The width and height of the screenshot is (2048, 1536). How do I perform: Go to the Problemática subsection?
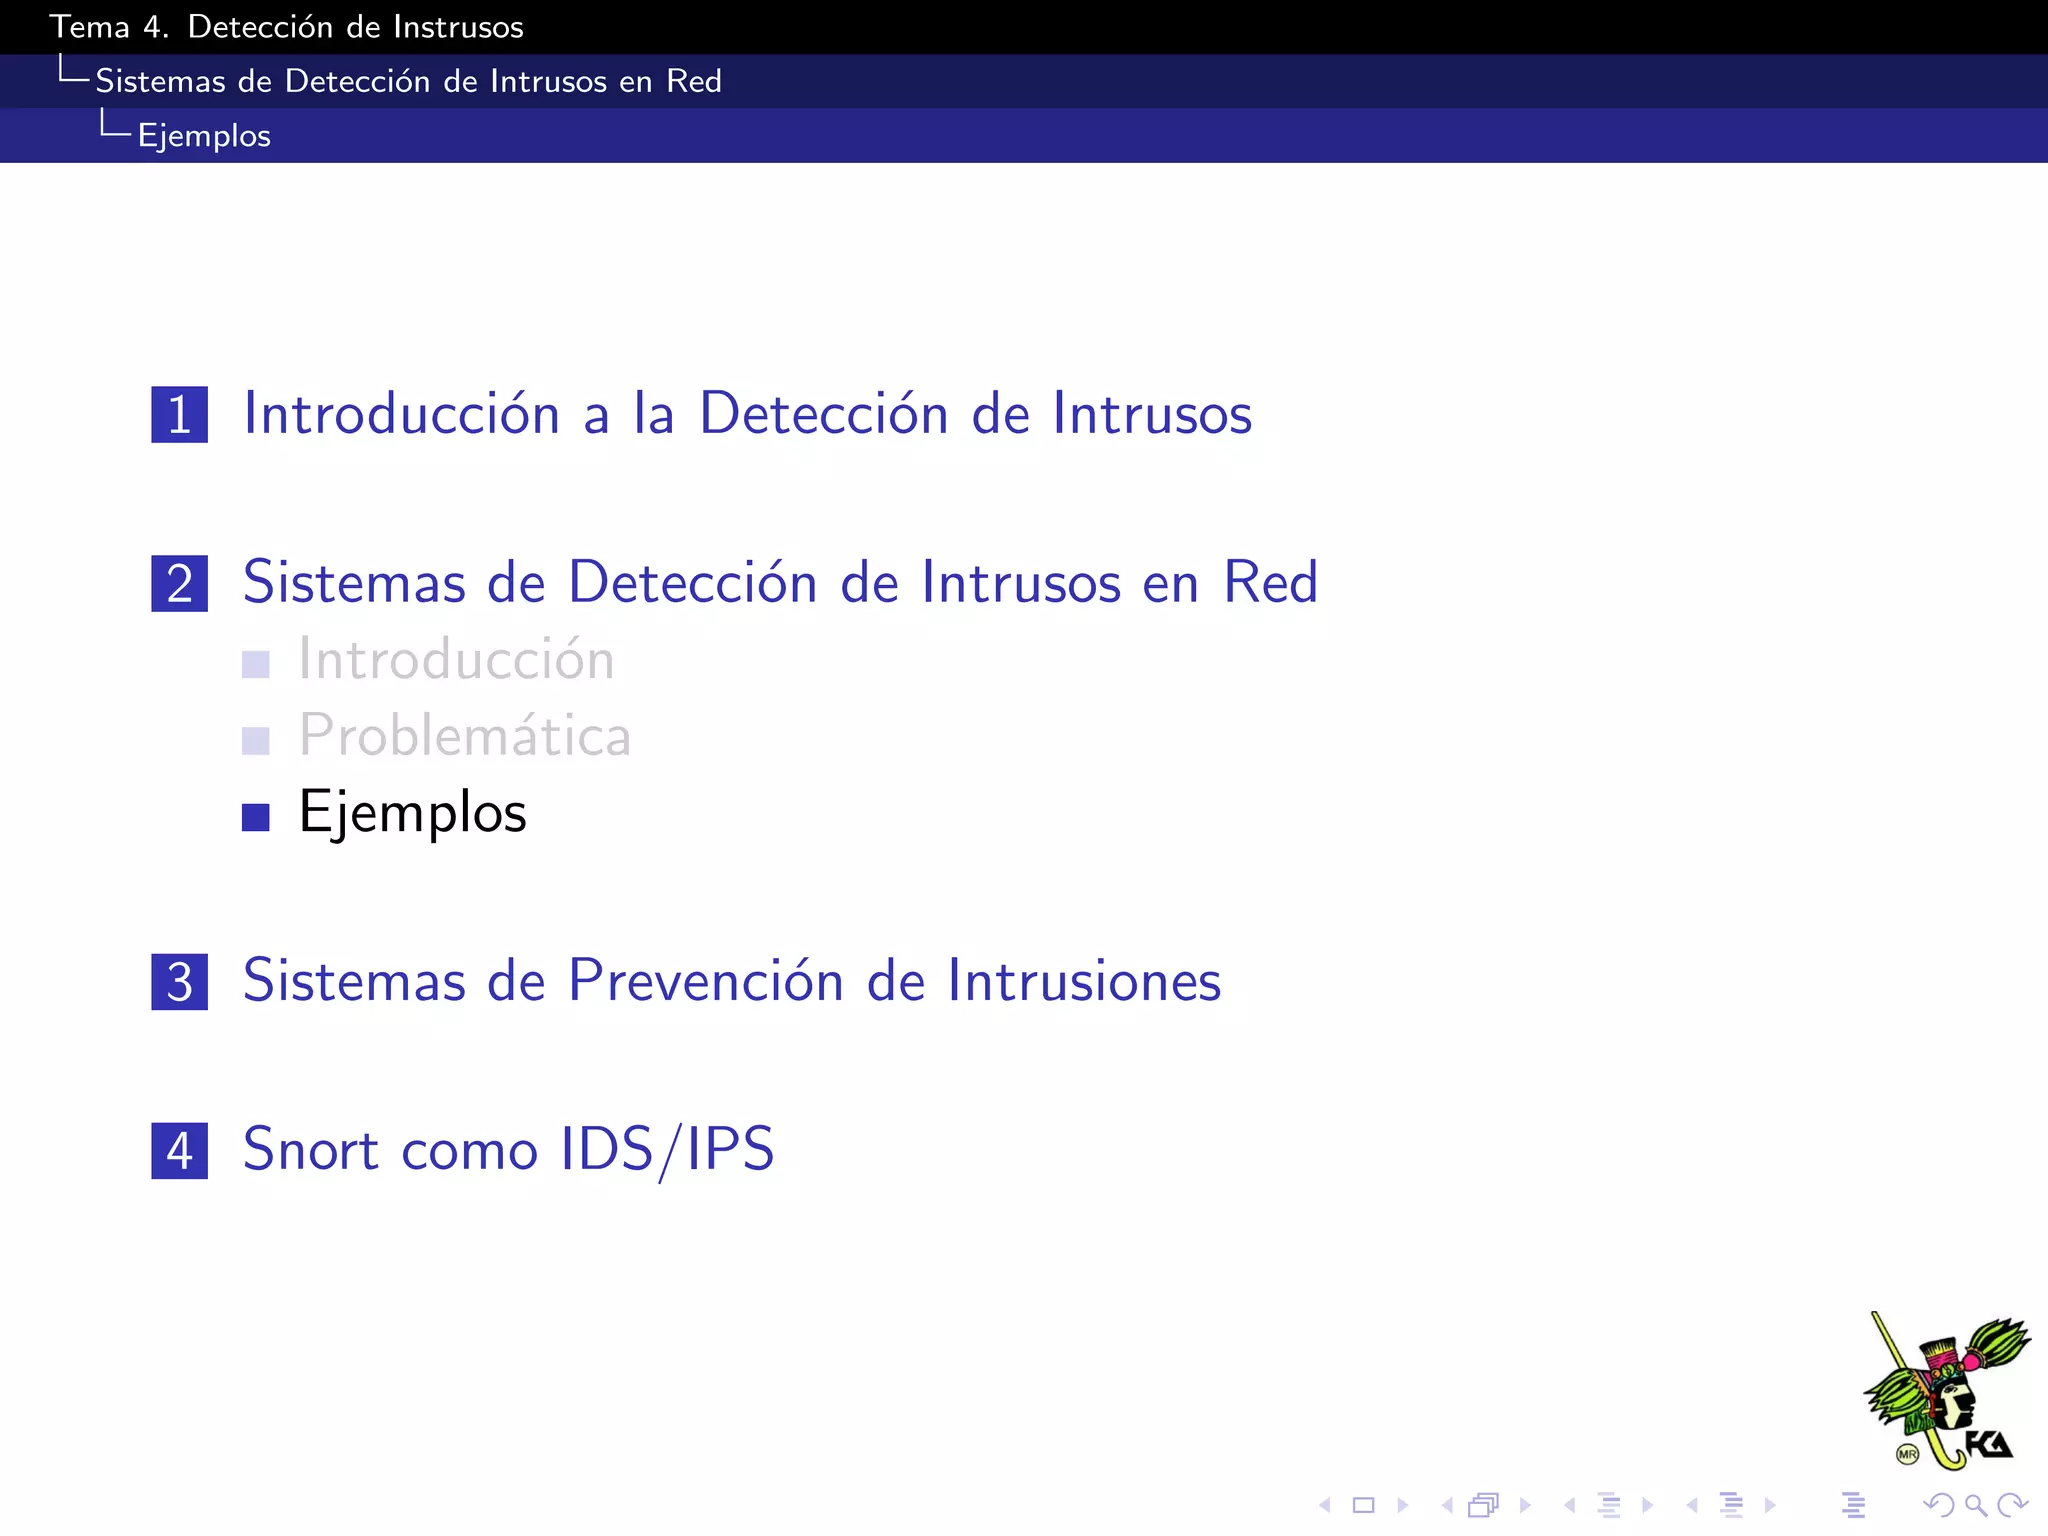465,735
